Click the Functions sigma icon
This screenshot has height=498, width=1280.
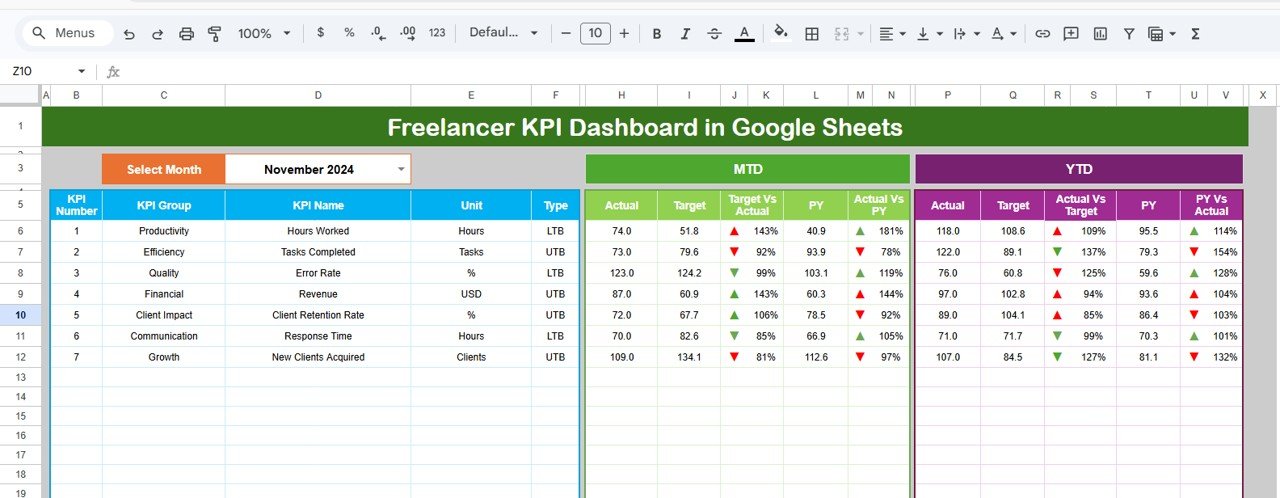pyautogui.click(x=1195, y=33)
